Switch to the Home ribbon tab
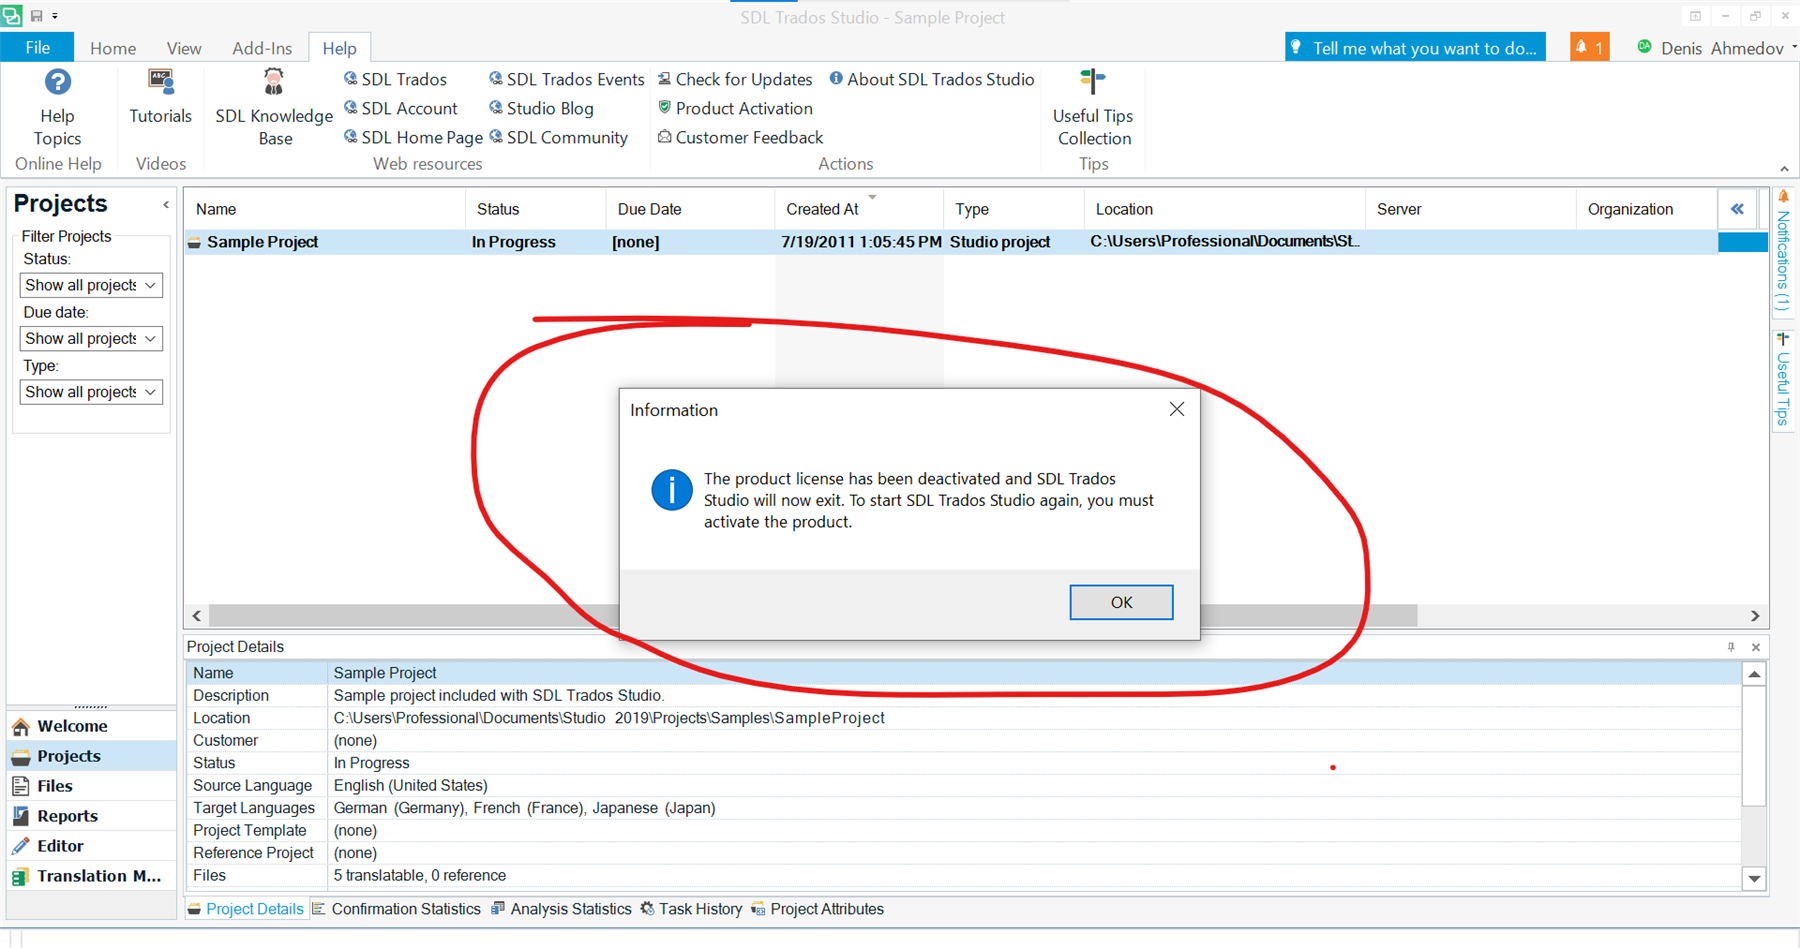 pyautogui.click(x=113, y=48)
